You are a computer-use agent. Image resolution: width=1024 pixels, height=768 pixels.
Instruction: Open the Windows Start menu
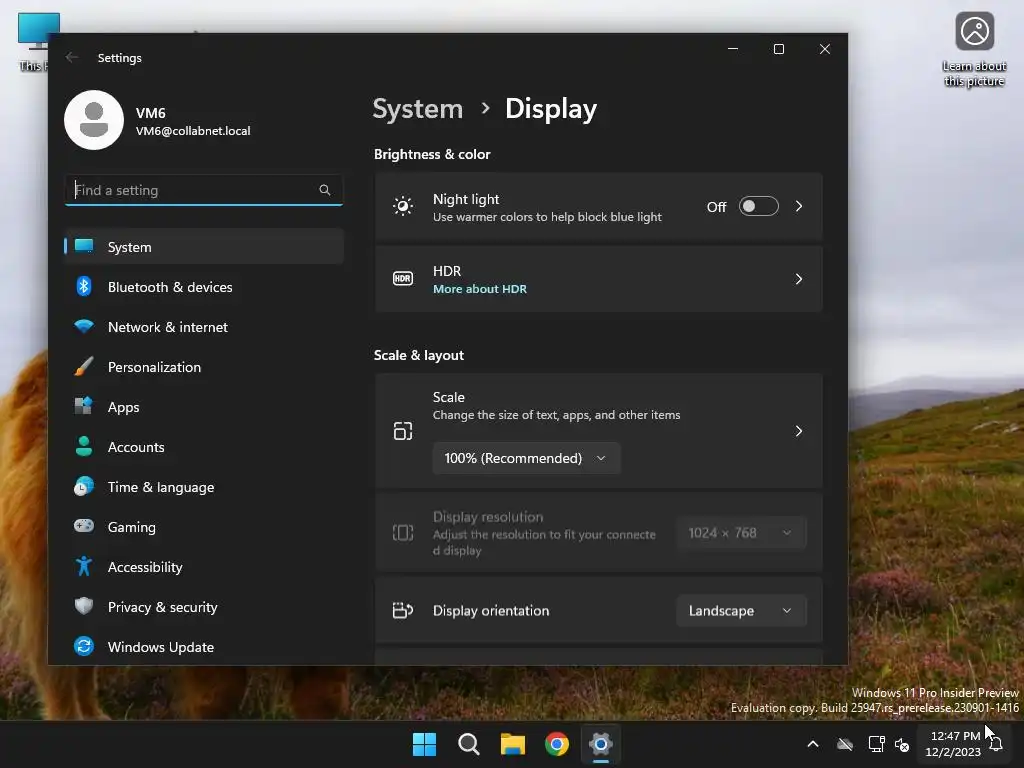tap(424, 744)
